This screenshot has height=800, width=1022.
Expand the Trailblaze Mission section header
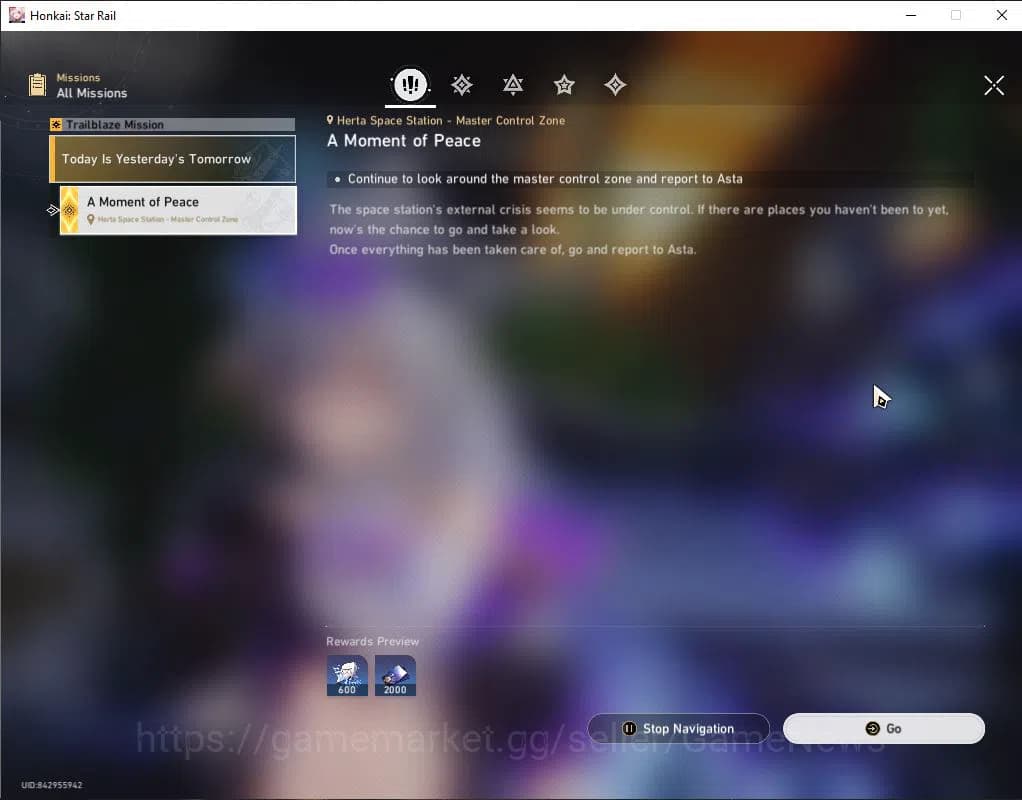pyautogui.click(x=172, y=124)
